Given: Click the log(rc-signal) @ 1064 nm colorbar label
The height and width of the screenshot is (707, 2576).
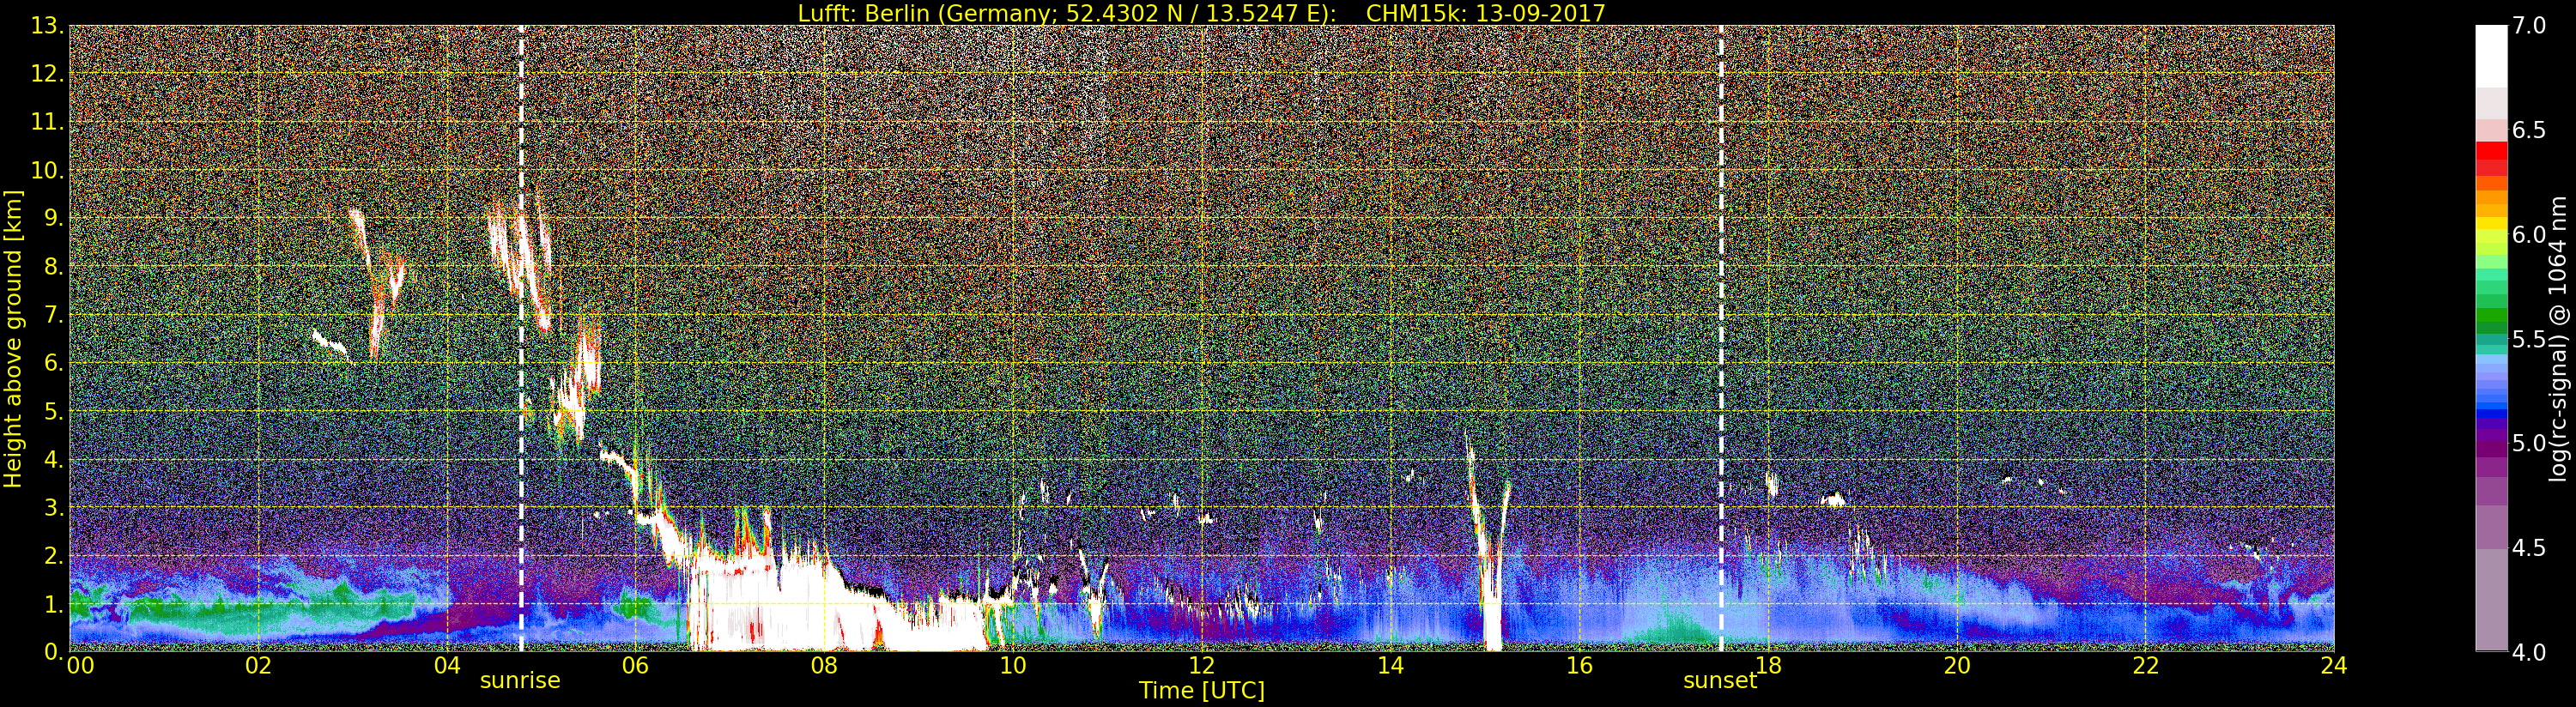Looking at the screenshot, I should [2558, 338].
